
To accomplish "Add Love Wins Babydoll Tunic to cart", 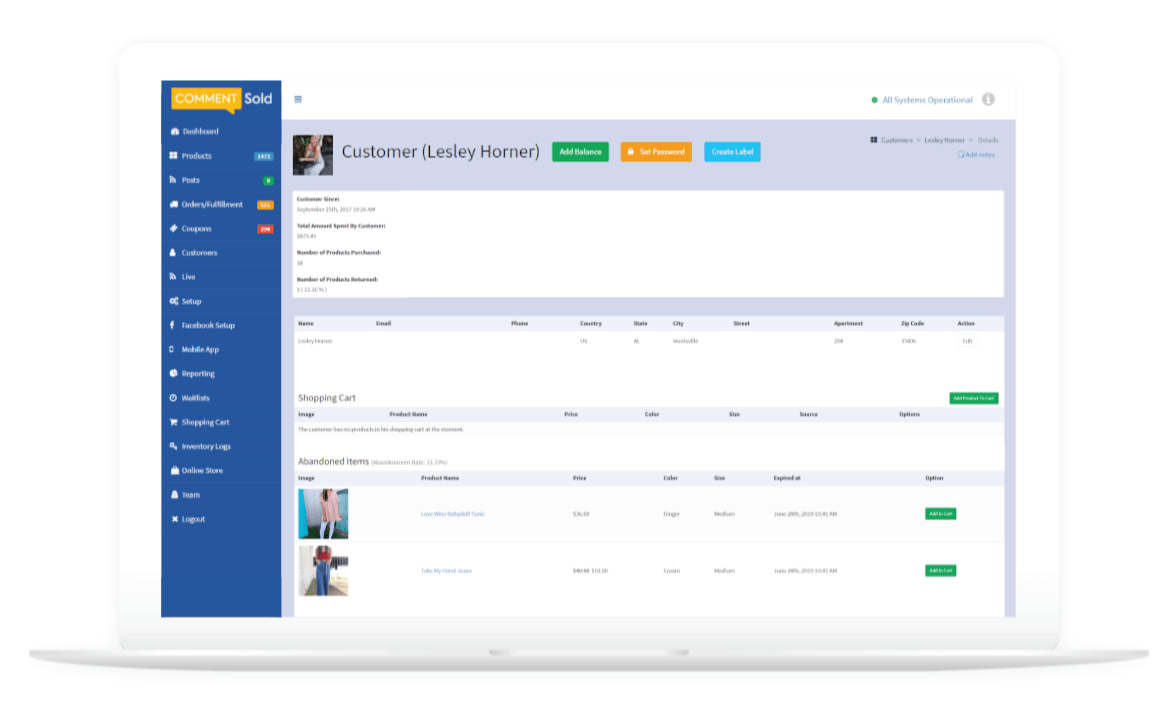I will pos(940,514).
